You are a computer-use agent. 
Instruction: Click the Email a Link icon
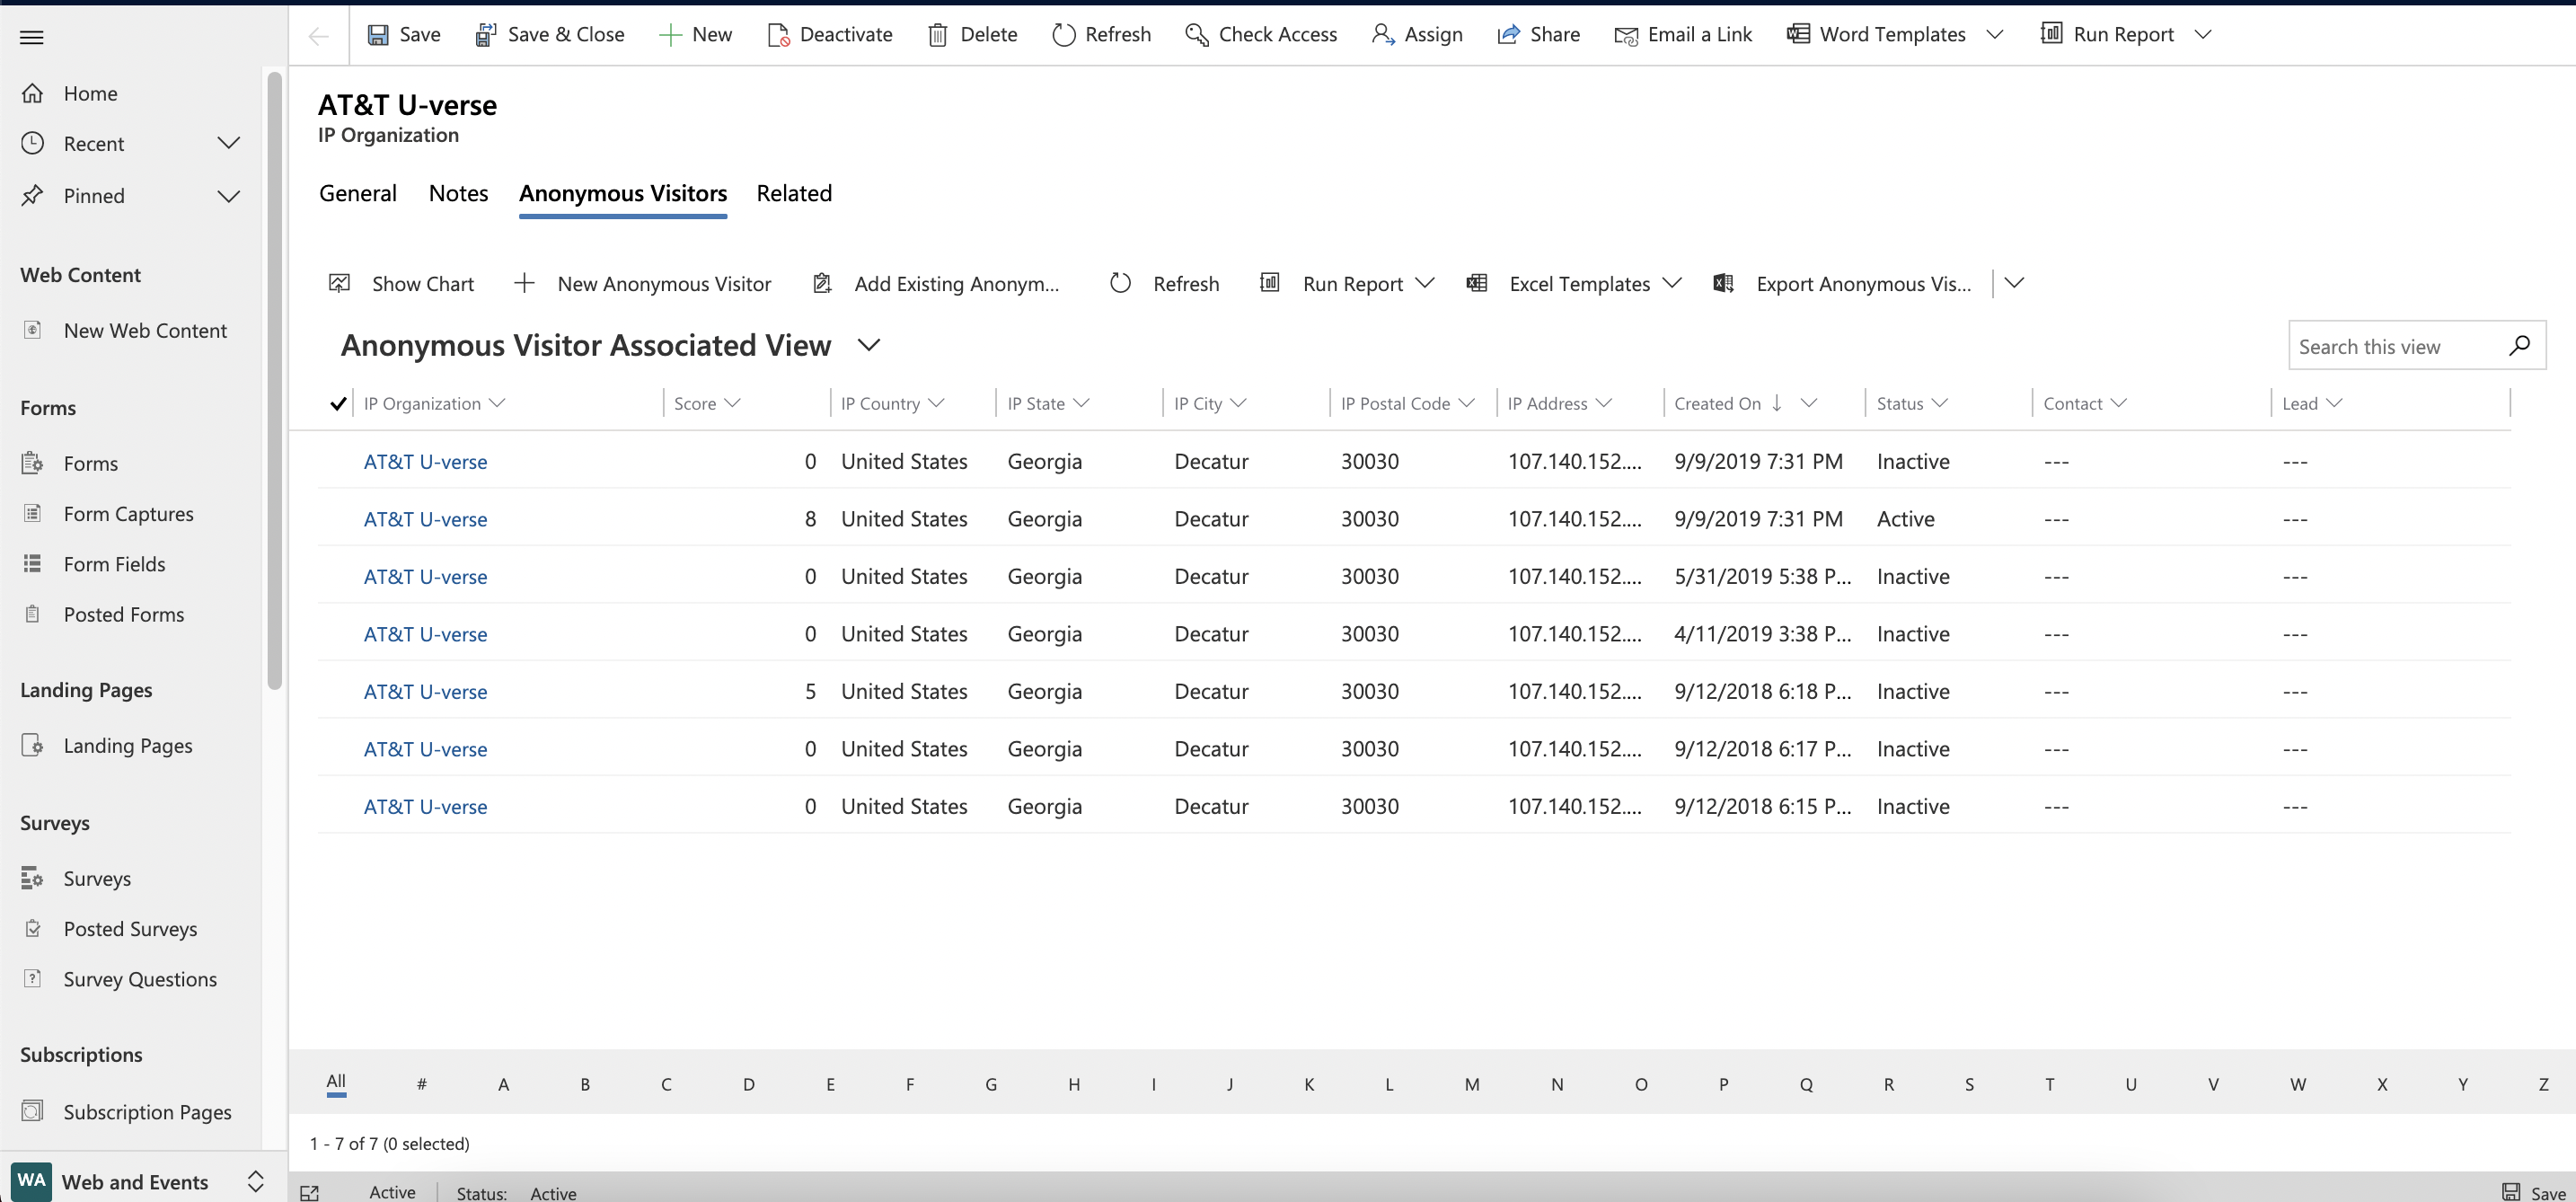1626,36
